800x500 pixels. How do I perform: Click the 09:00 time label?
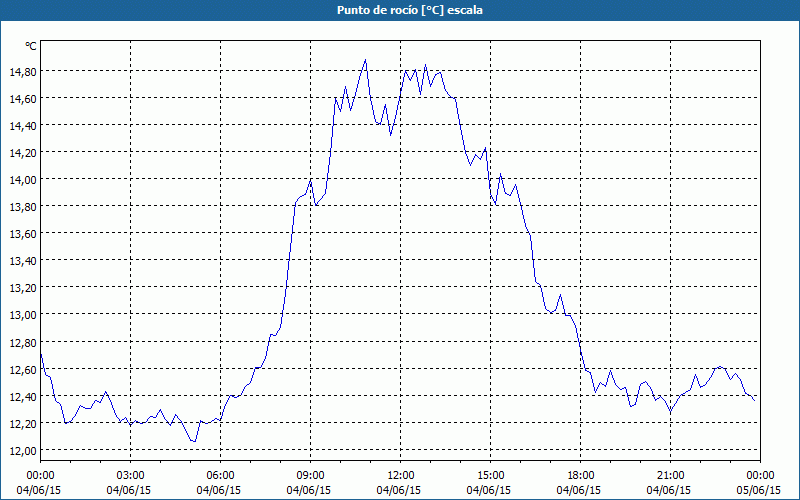click(x=311, y=476)
